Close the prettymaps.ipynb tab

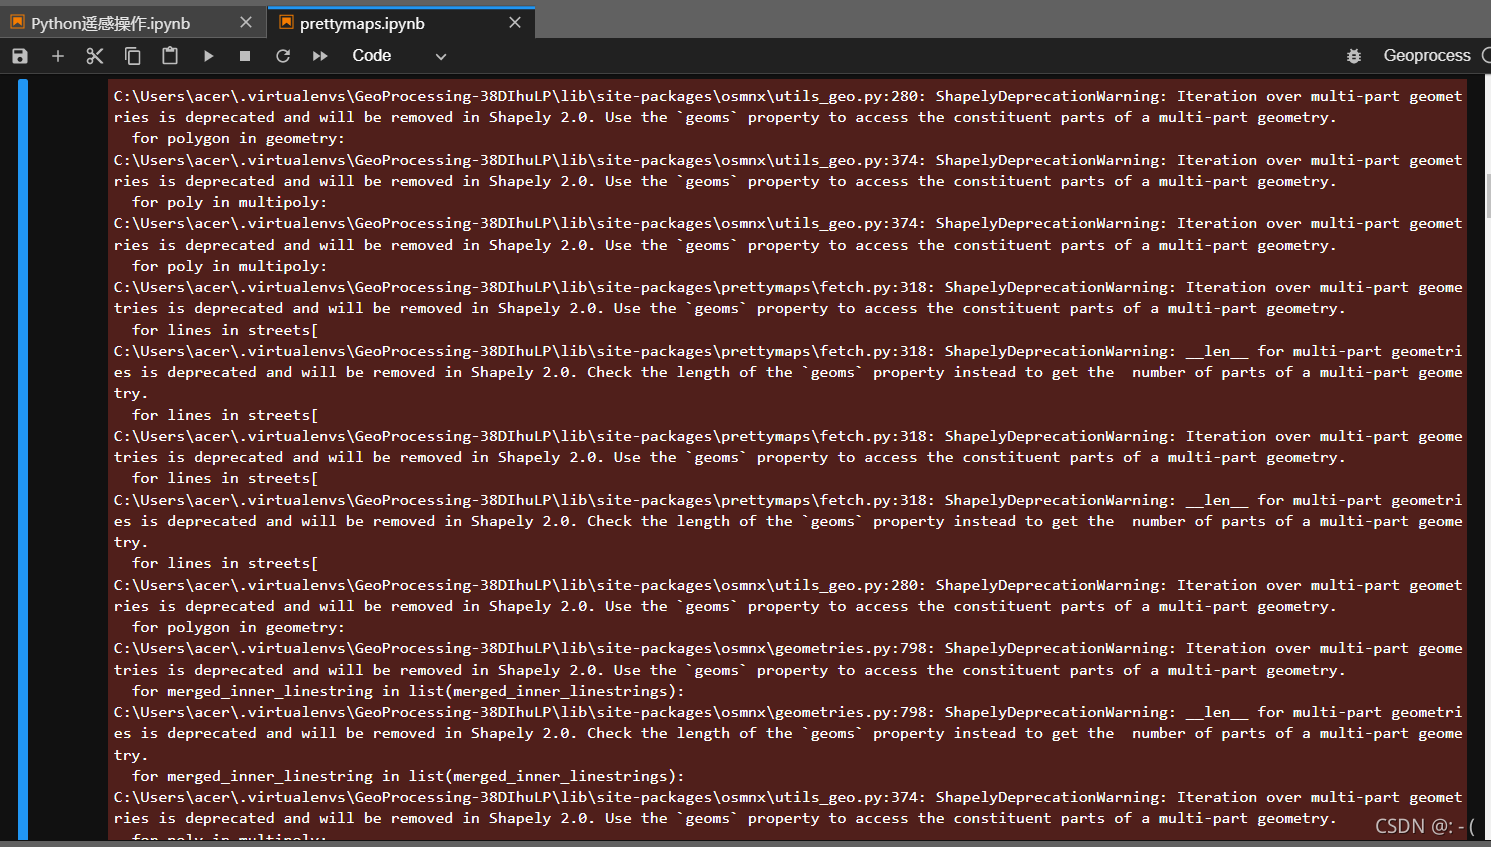pos(515,22)
